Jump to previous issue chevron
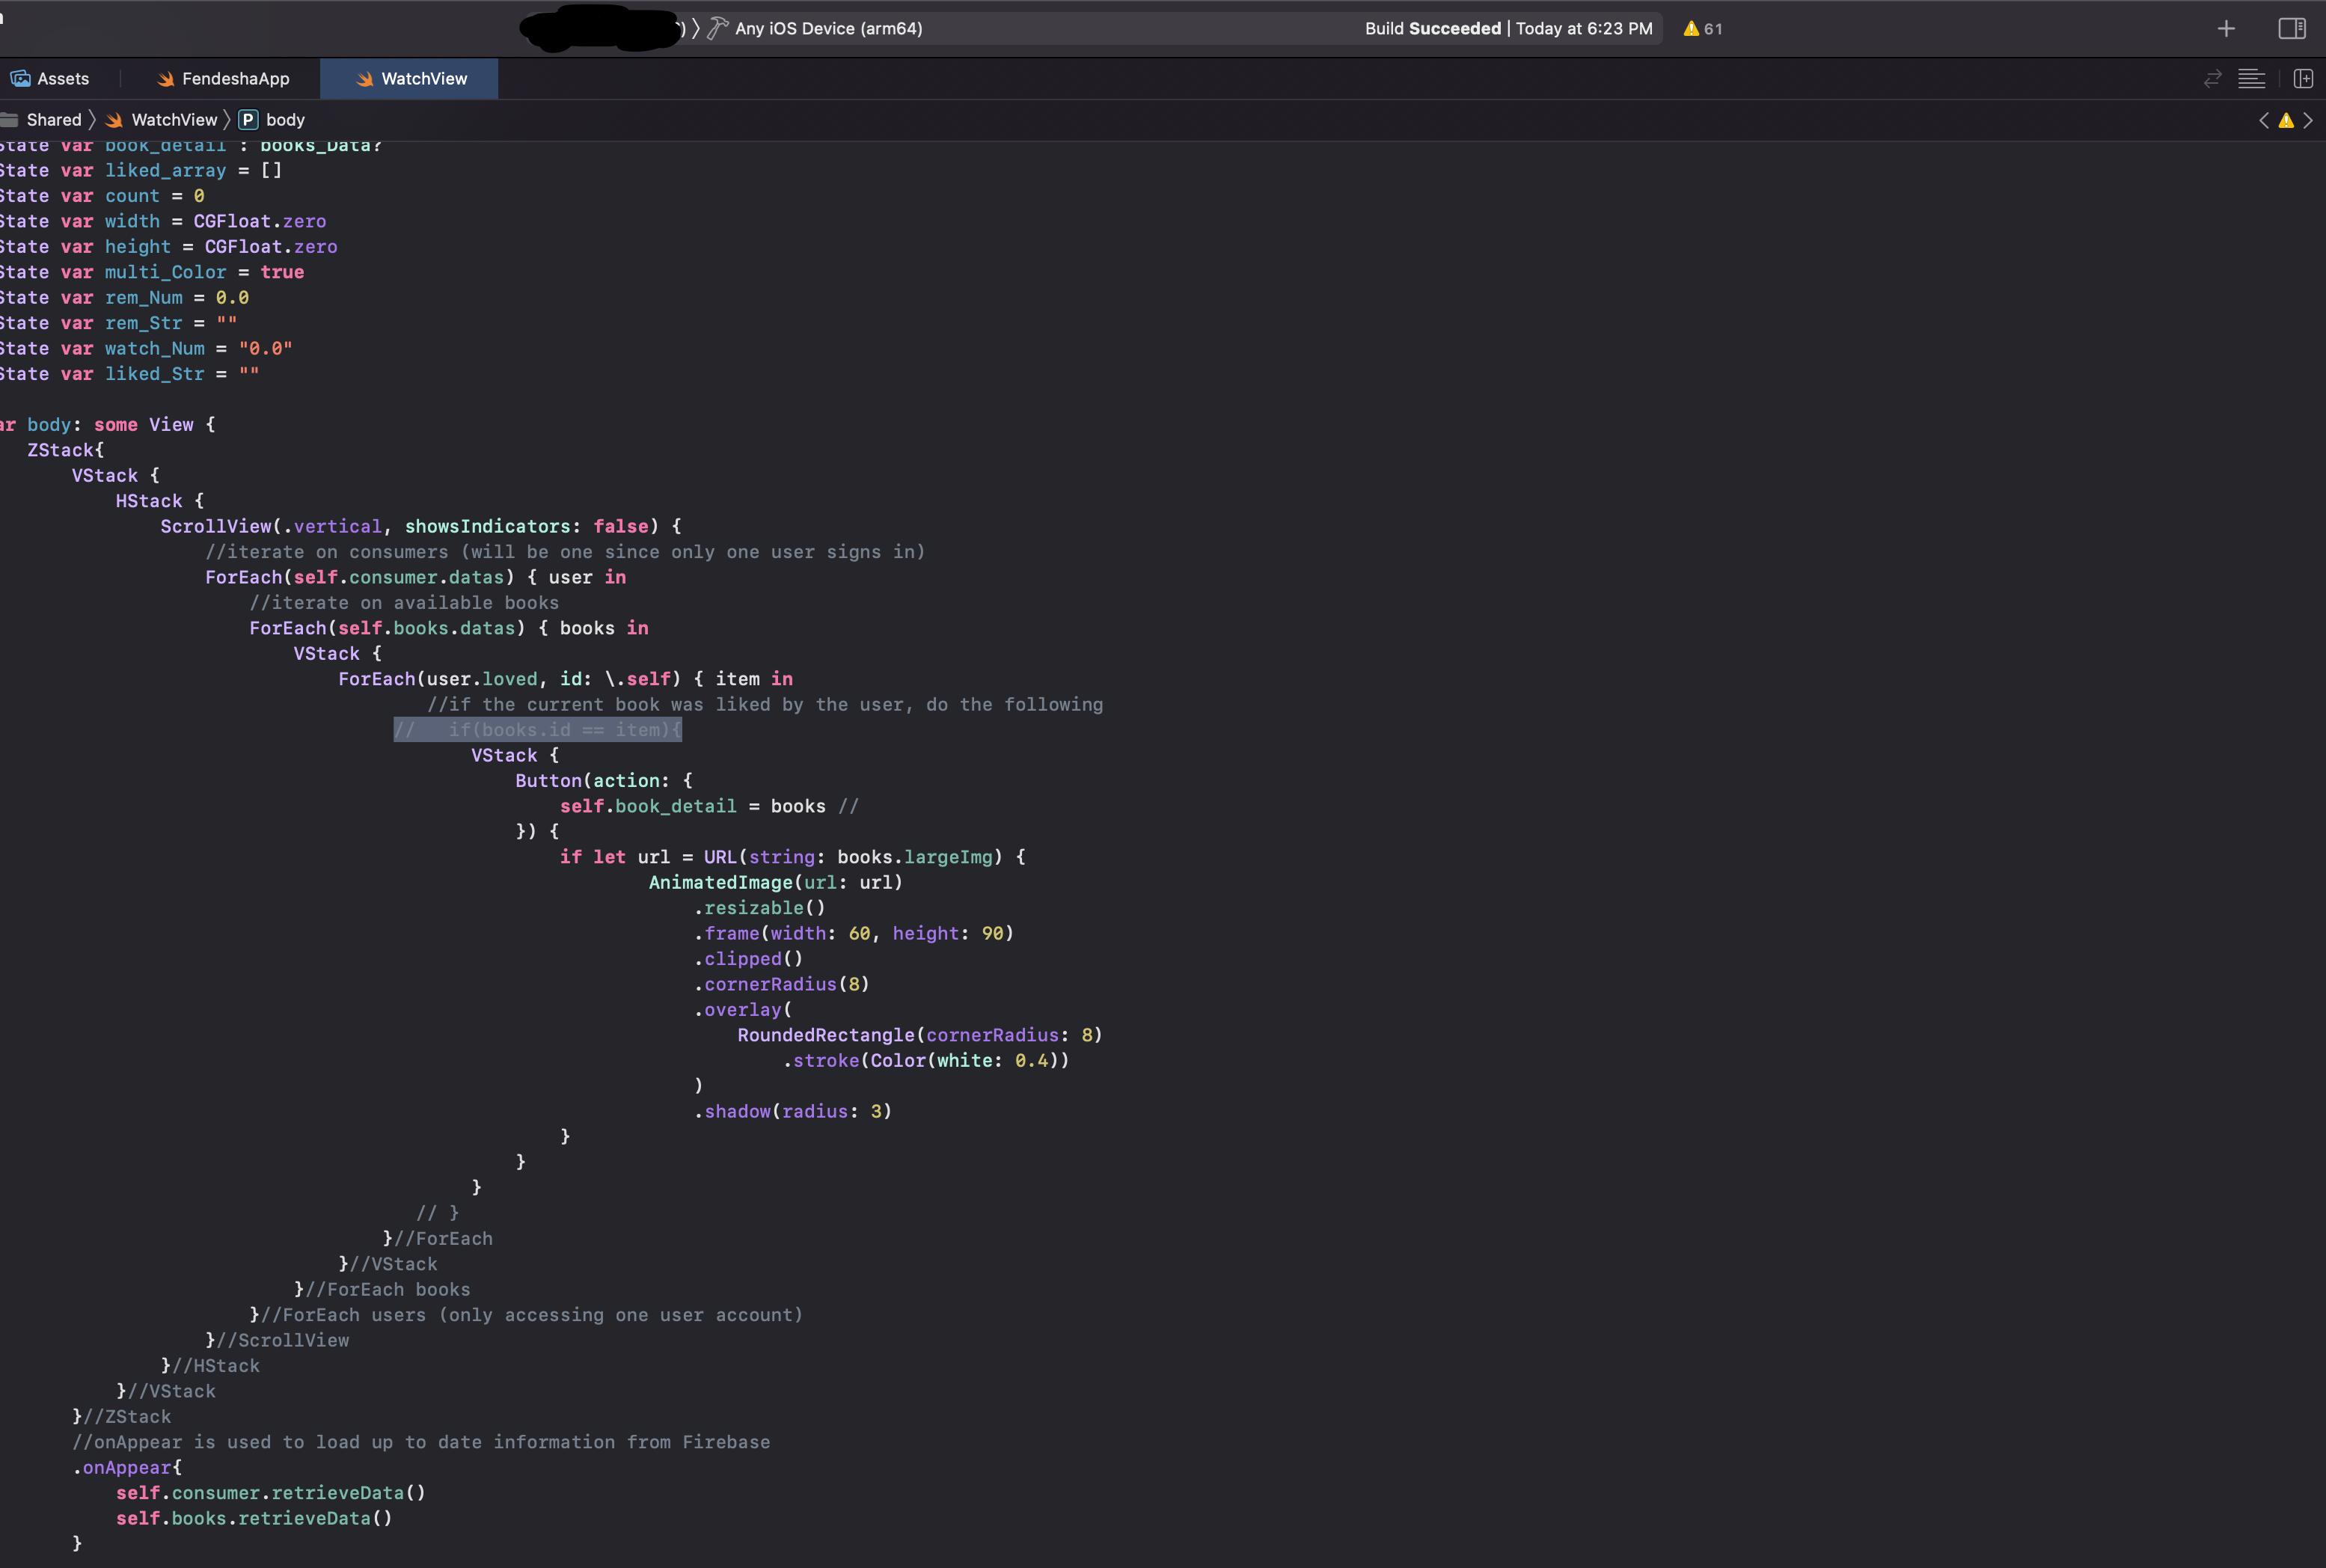Image resolution: width=2326 pixels, height=1568 pixels. pyautogui.click(x=2264, y=120)
